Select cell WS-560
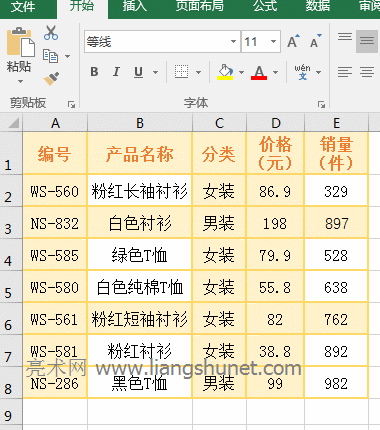 point(55,191)
